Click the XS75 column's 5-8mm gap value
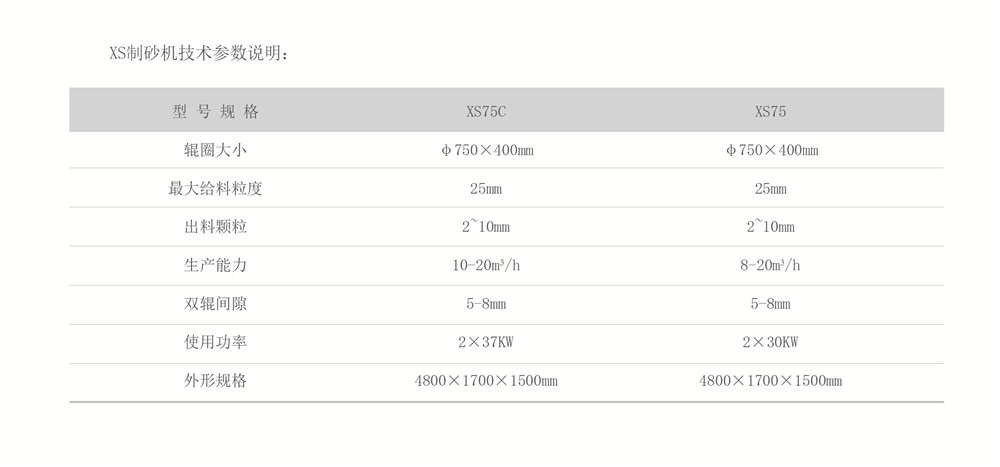The height and width of the screenshot is (467, 1000). tap(770, 304)
